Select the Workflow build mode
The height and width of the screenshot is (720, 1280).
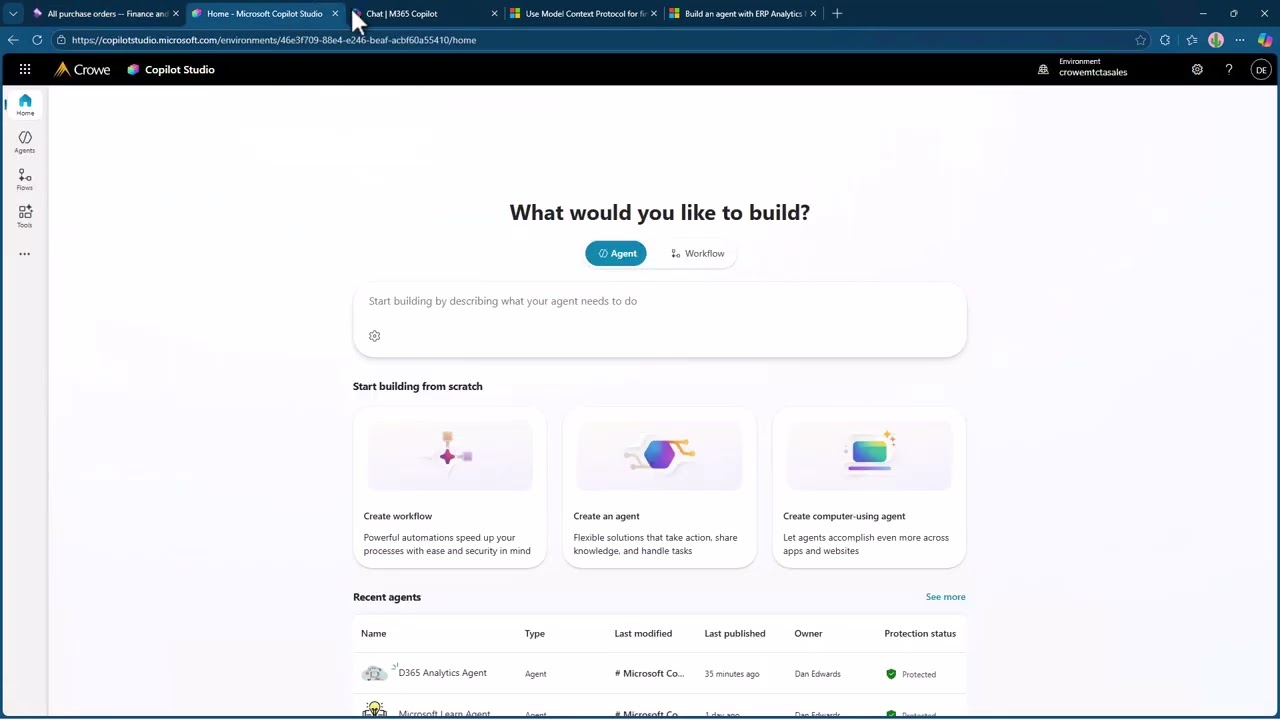tap(697, 254)
